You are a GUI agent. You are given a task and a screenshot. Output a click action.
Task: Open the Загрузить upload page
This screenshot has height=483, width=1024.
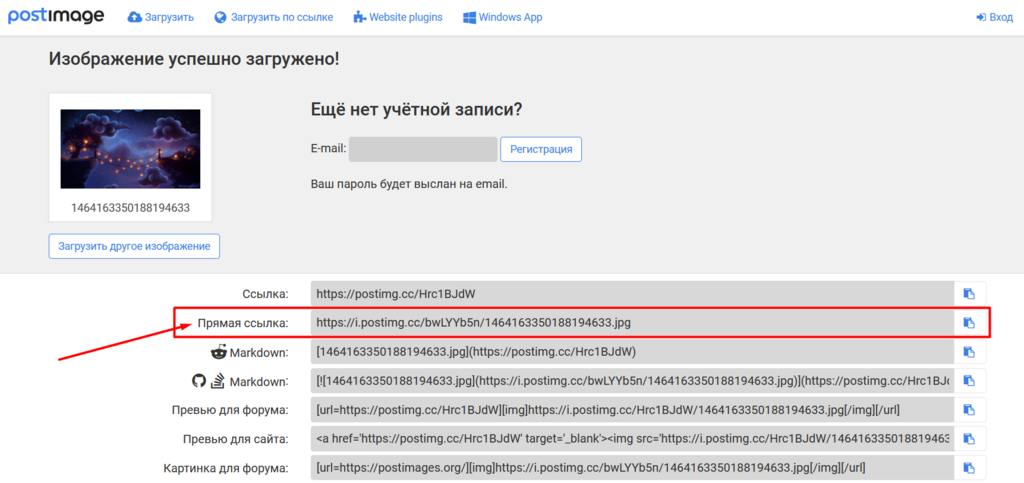click(162, 18)
